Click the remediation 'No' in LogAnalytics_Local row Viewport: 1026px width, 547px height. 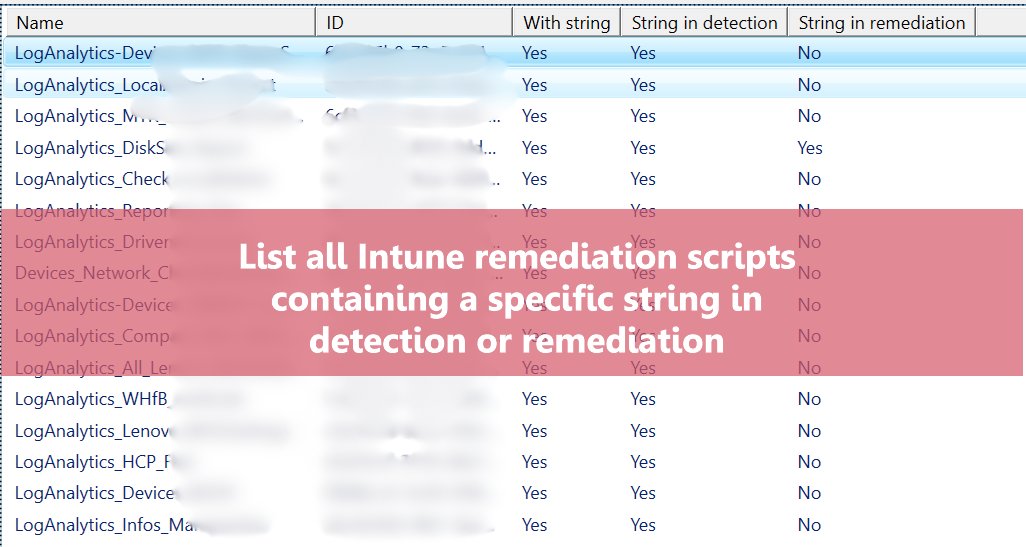click(x=809, y=85)
